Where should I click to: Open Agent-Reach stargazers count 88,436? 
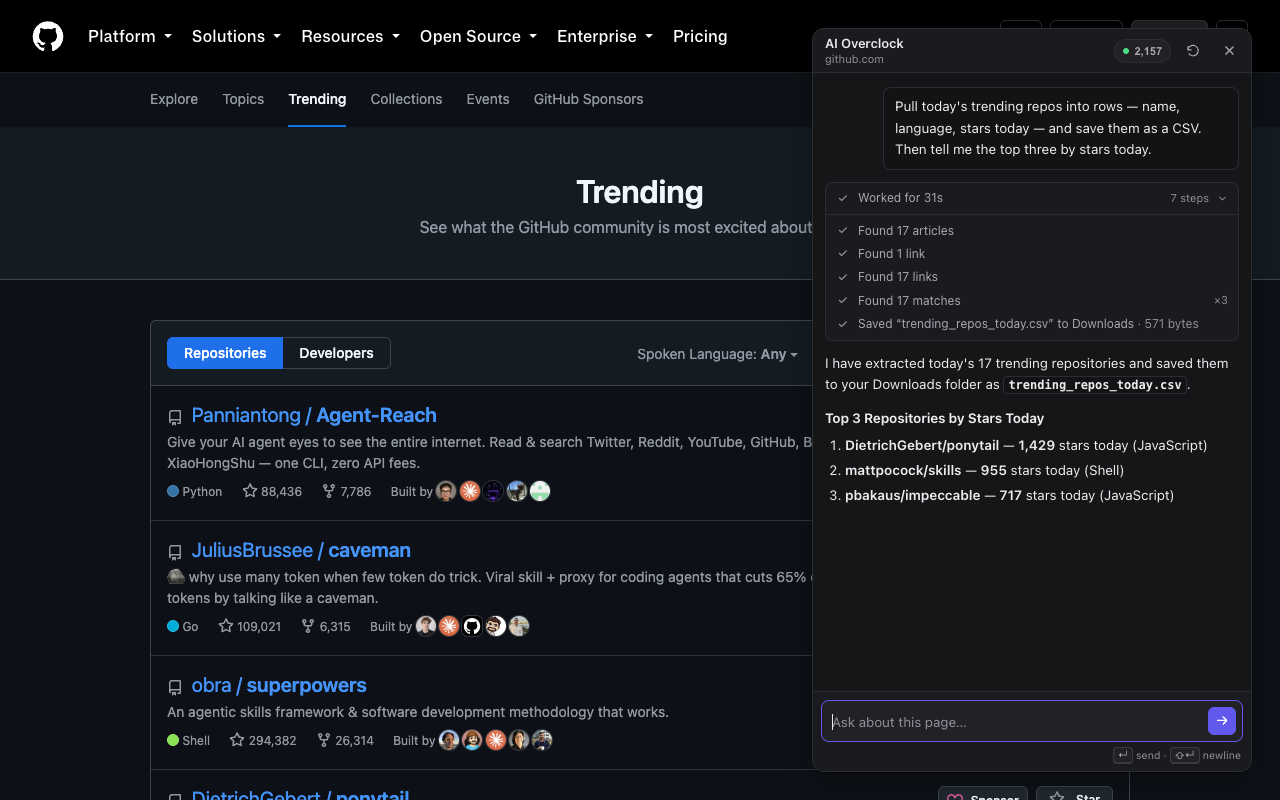click(x=272, y=491)
